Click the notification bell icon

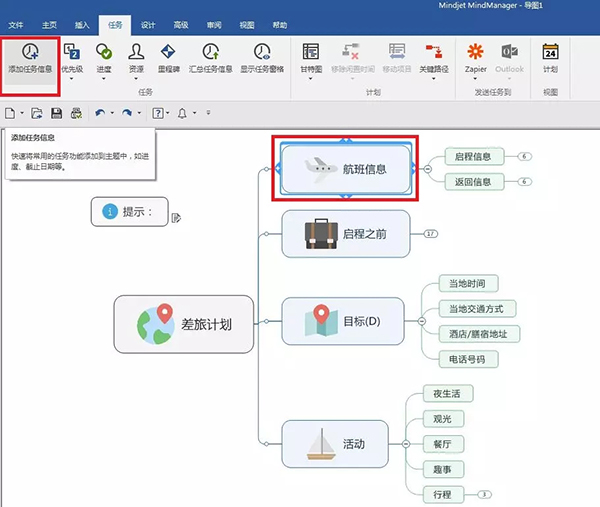[183, 113]
